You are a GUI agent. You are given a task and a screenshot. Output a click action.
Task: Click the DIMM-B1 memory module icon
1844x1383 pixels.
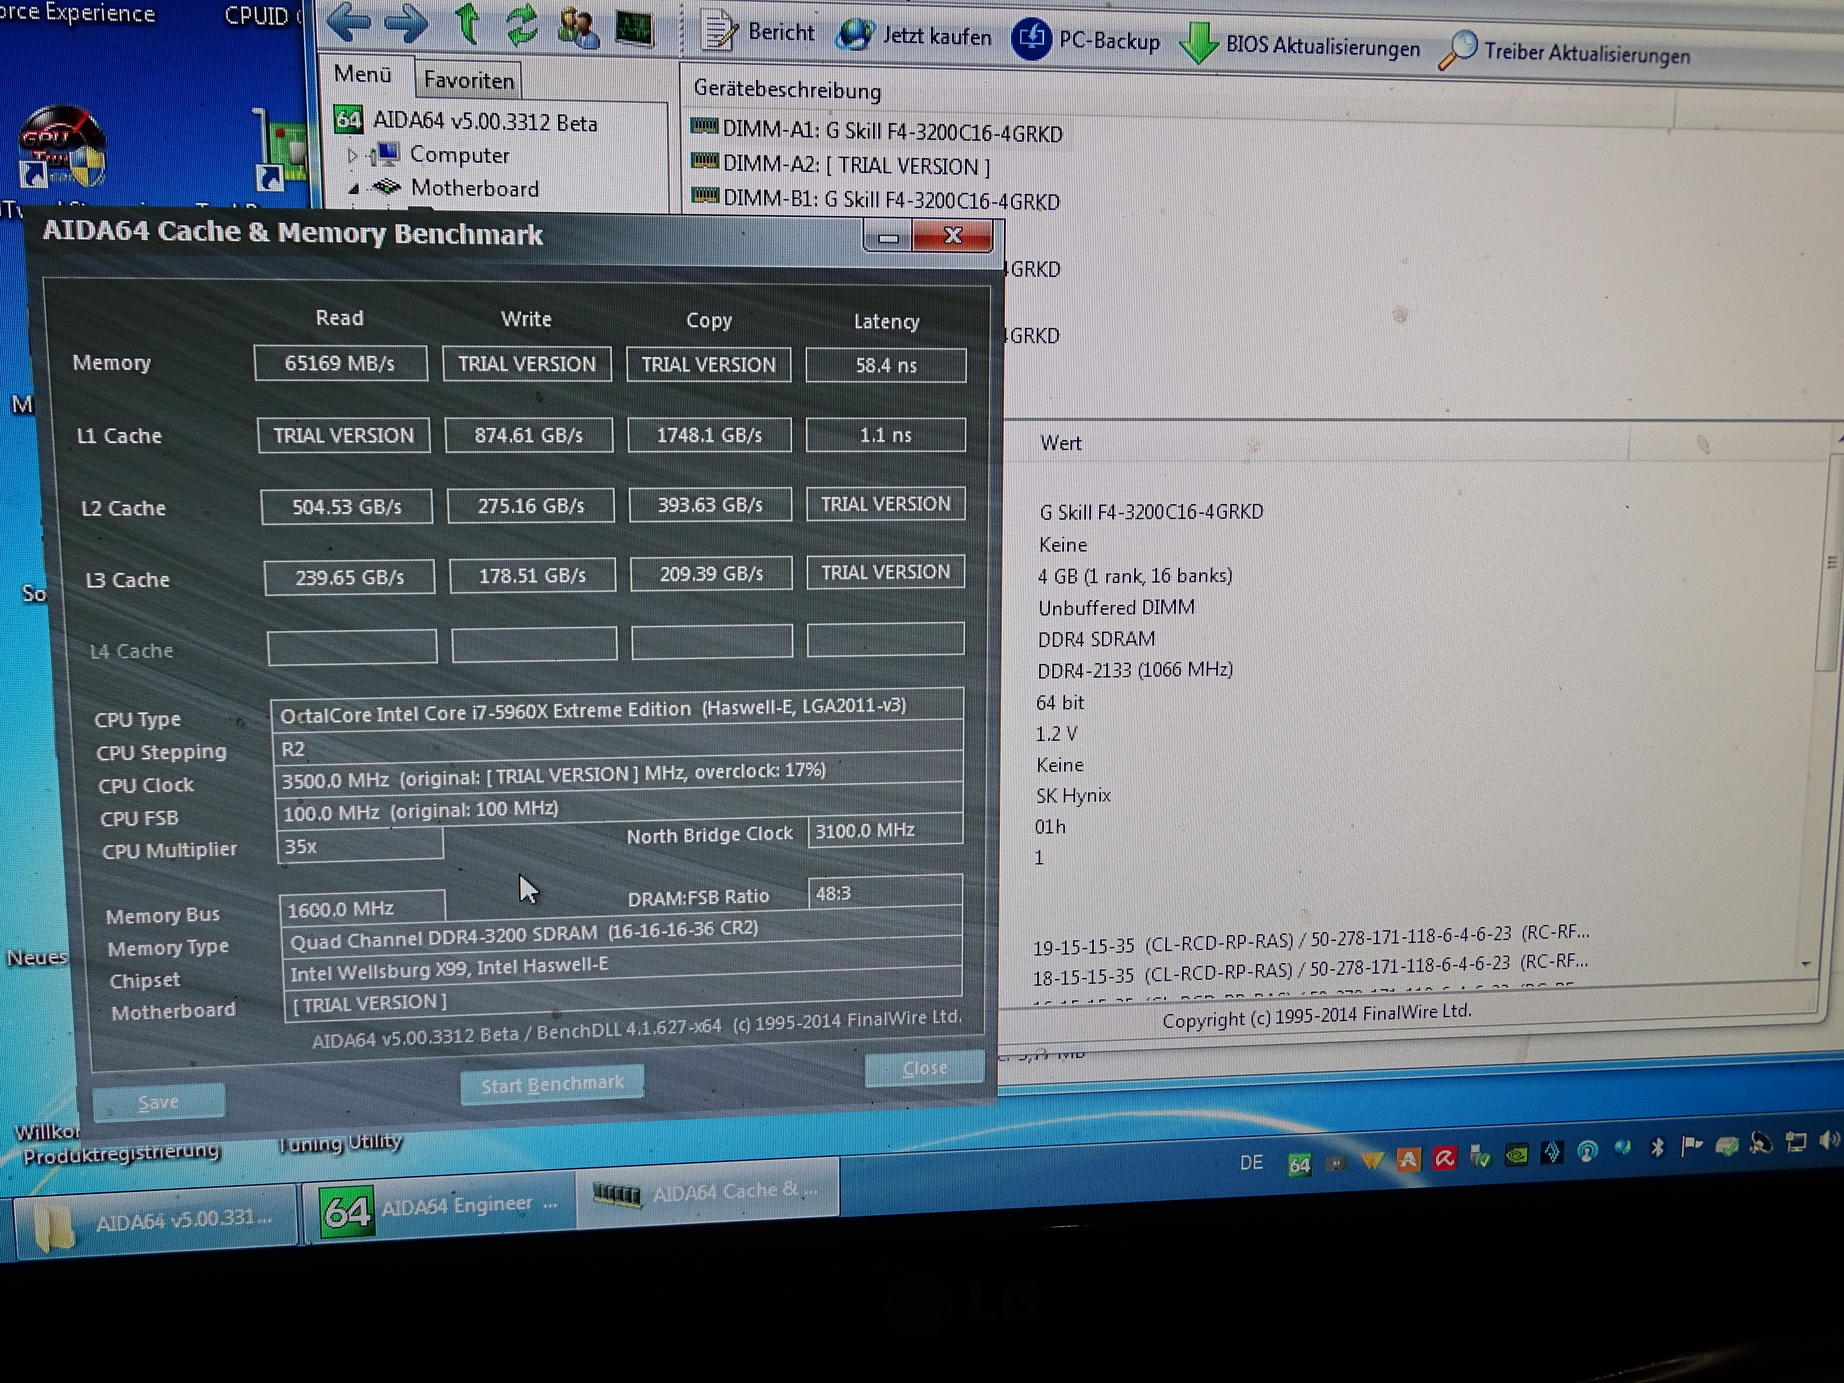click(705, 195)
